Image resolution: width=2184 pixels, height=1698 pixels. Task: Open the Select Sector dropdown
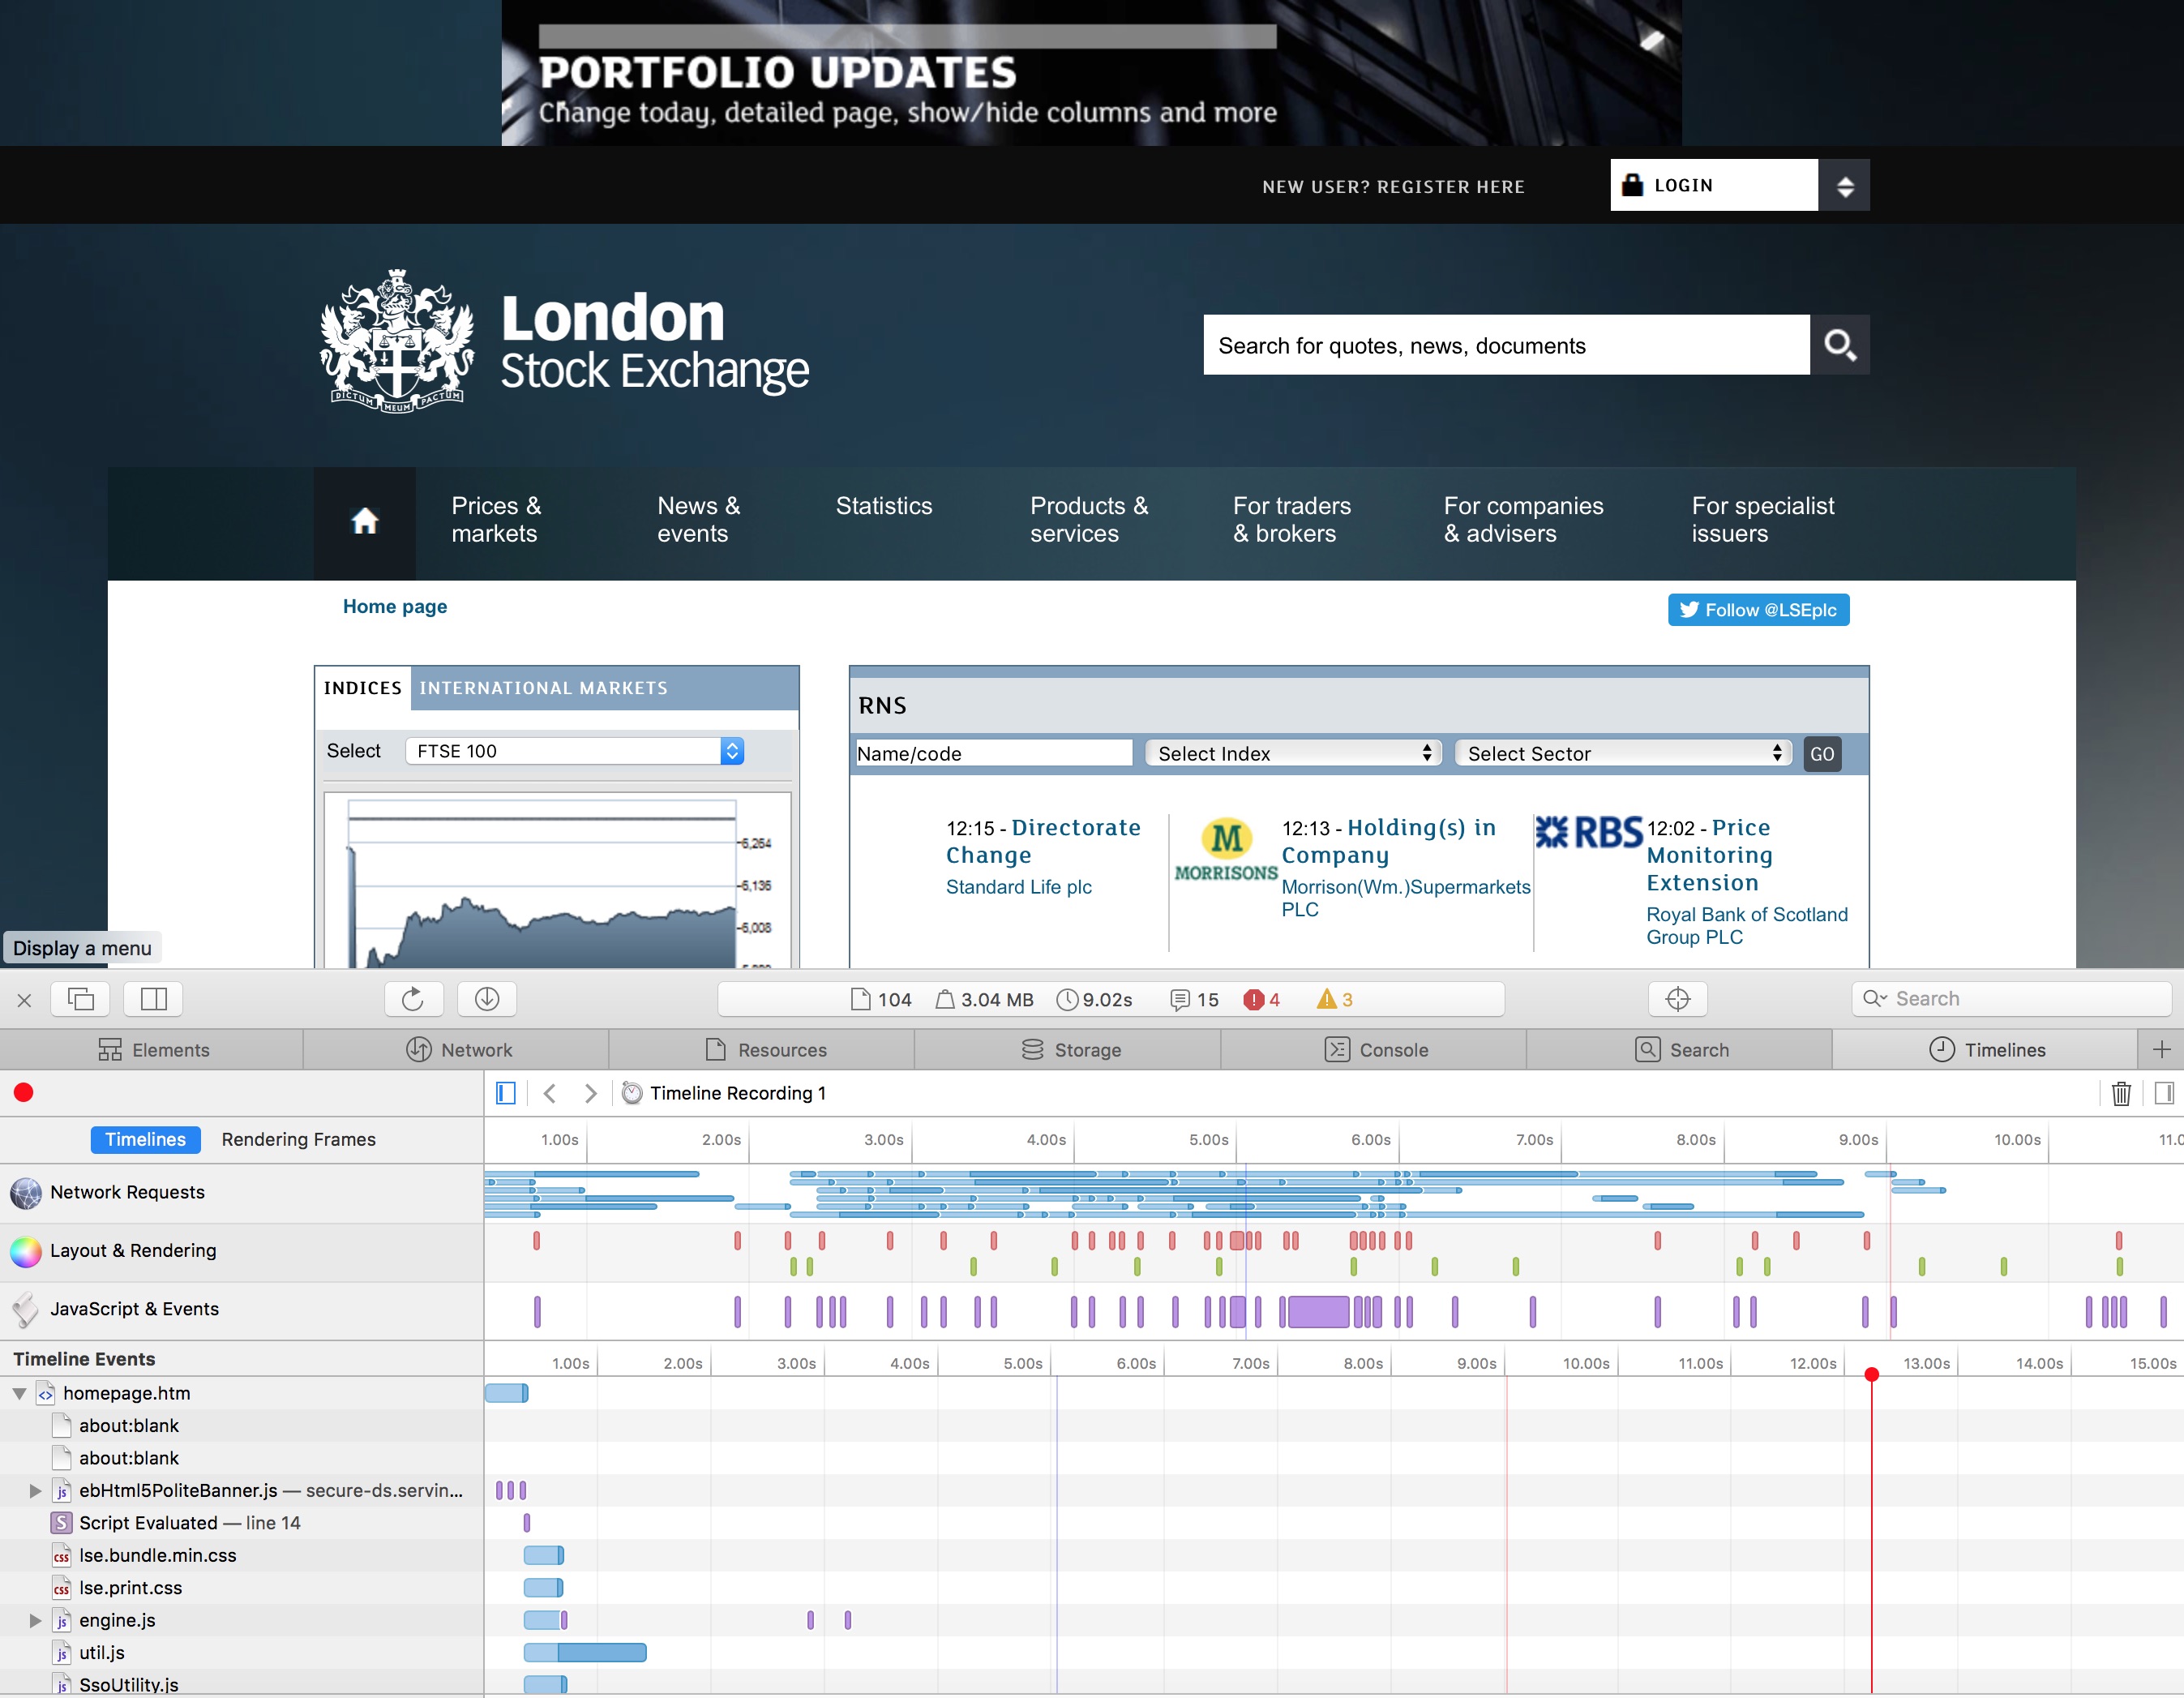pyautogui.click(x=1623, y=754)
